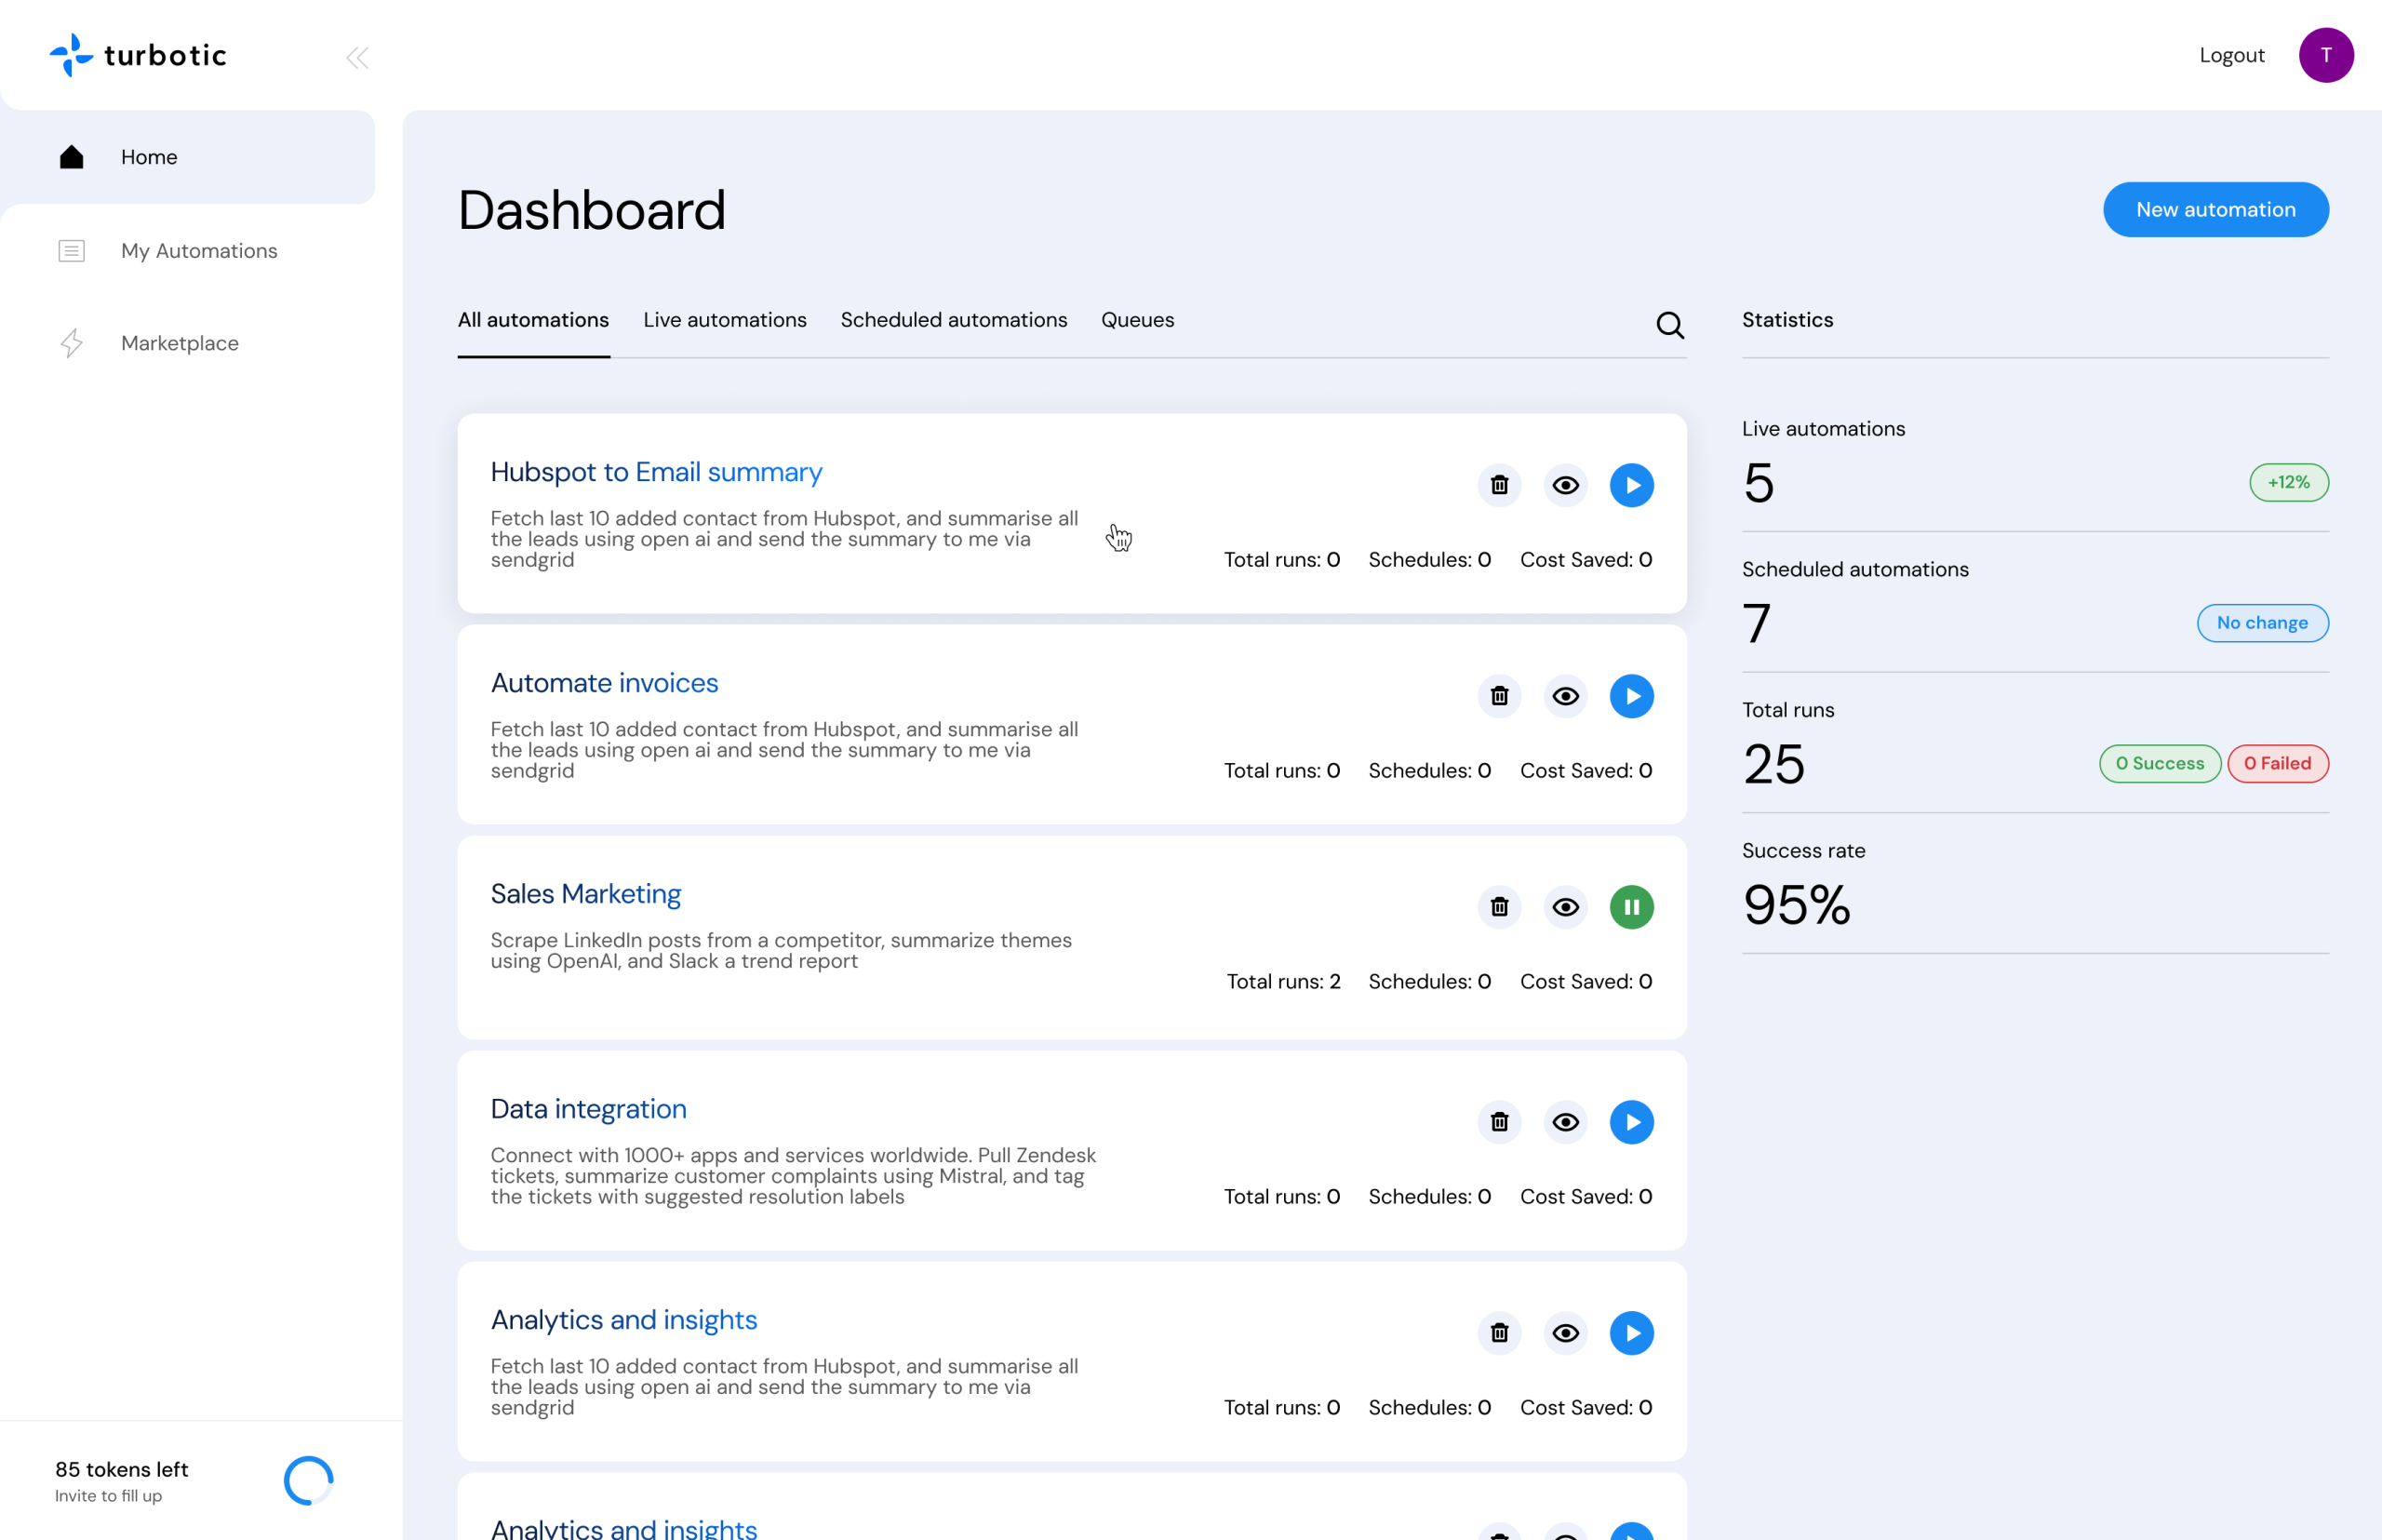Screen dimensions: 2382x1540
Task: Click the Statistics heading
Action: point(1787,320)
